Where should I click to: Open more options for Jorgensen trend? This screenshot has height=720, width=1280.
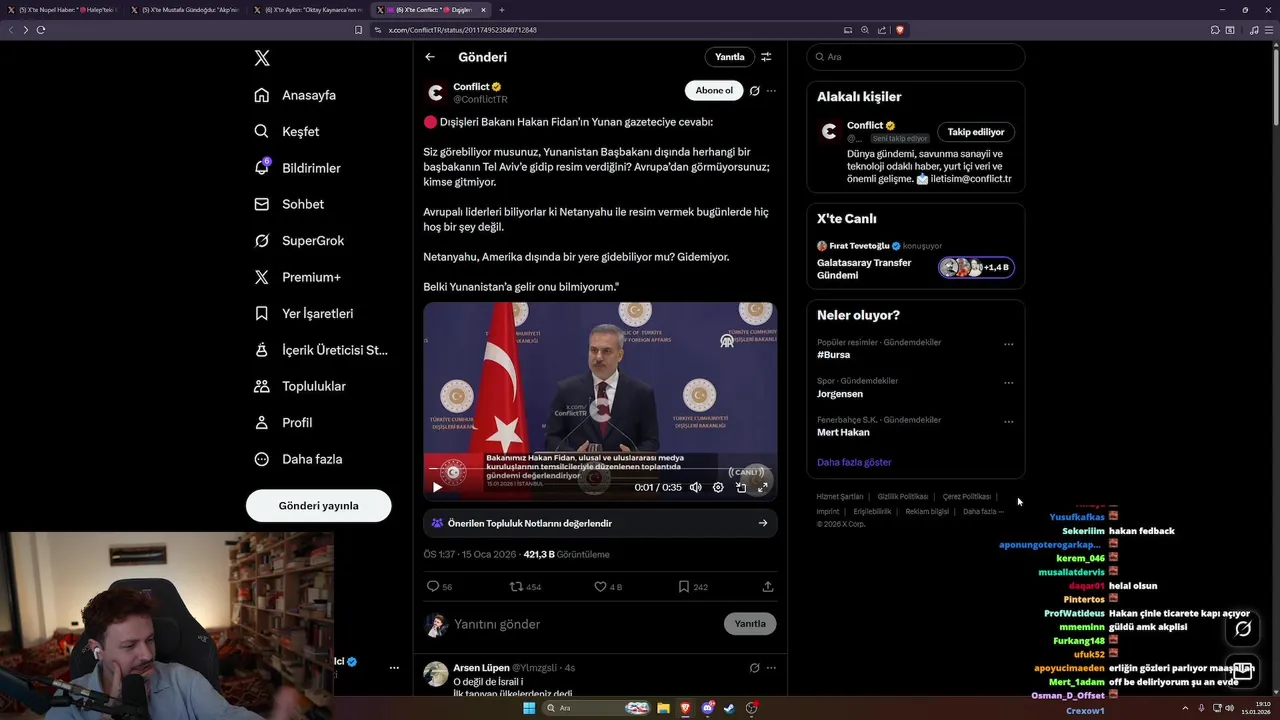pos(1008,383)
